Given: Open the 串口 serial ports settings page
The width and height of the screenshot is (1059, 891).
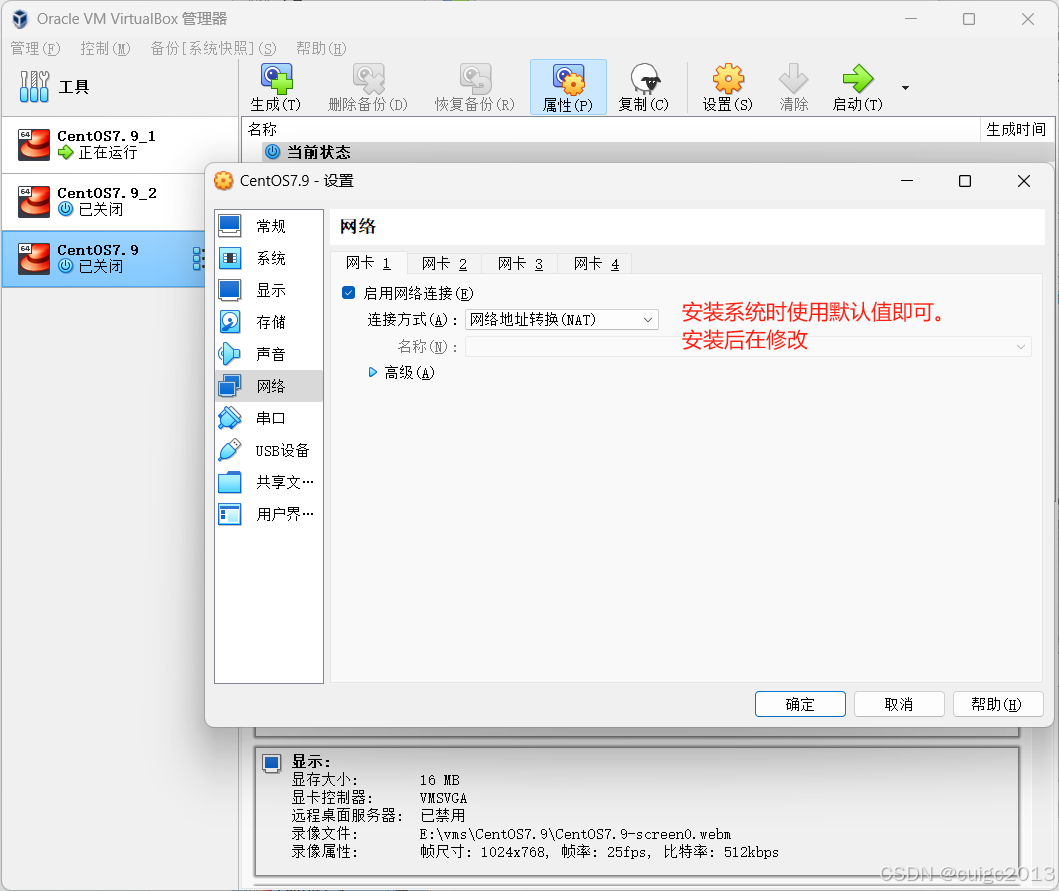Looking at the screenshot, I should tap(269, 418).
